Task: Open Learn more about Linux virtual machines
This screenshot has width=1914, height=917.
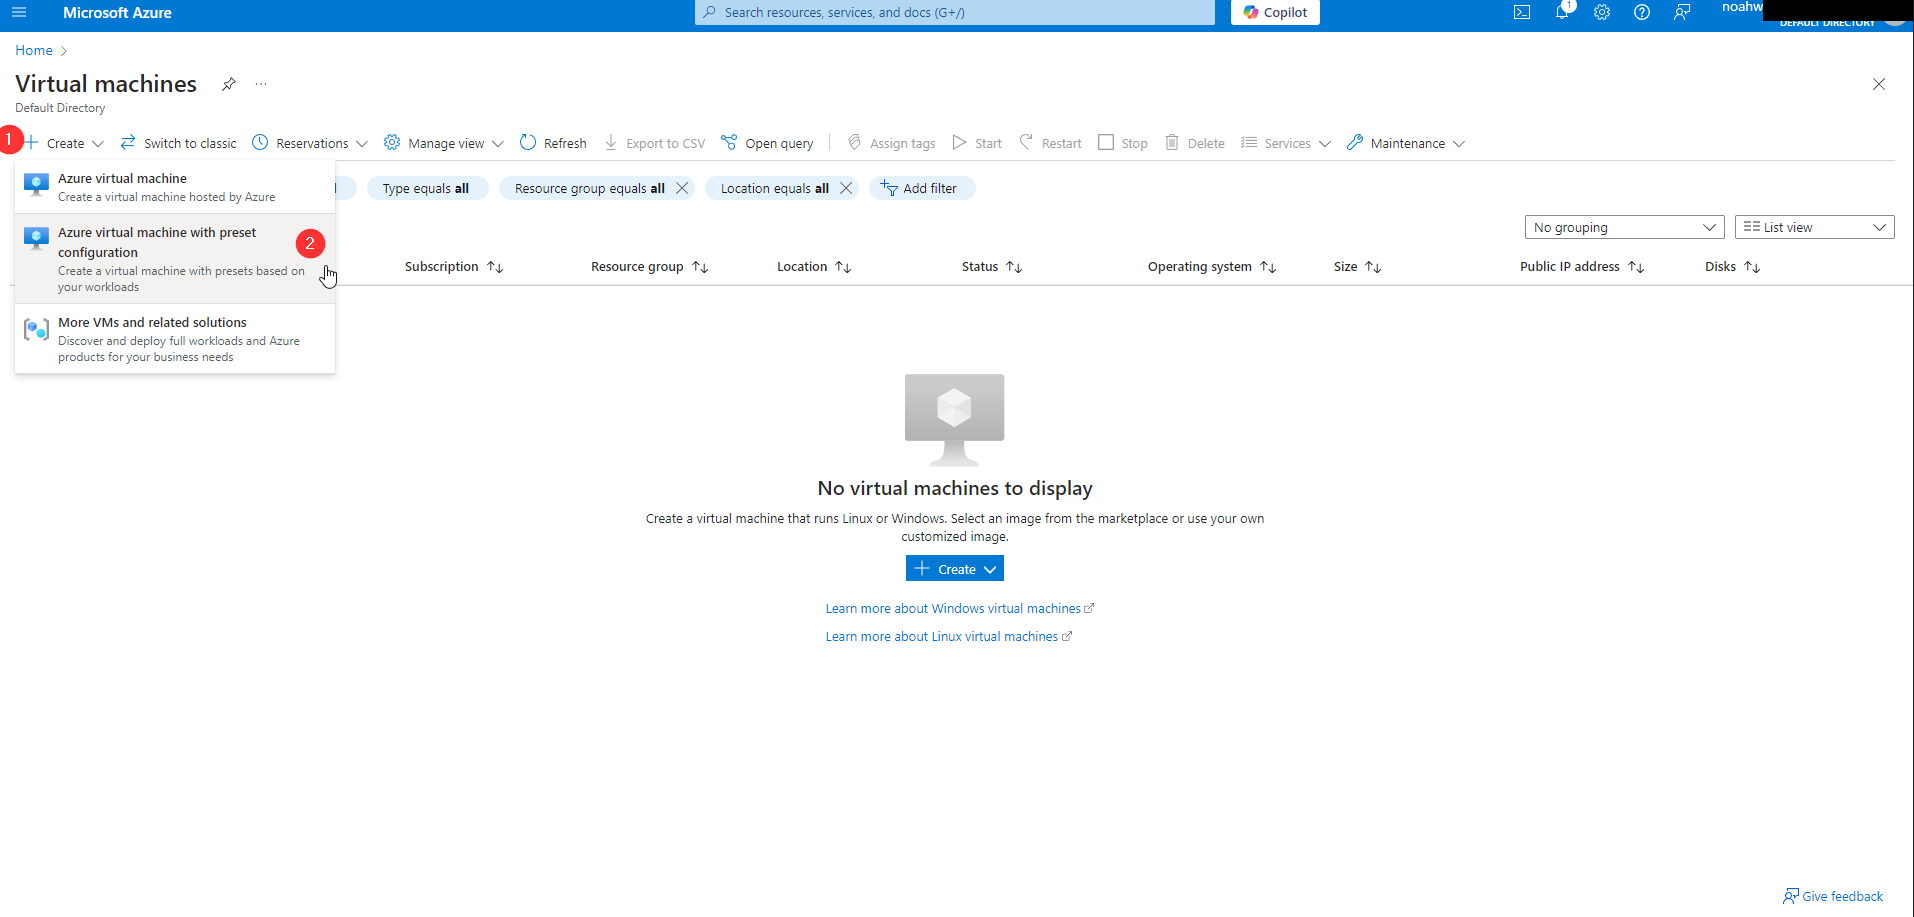Action: pos(949,636)
